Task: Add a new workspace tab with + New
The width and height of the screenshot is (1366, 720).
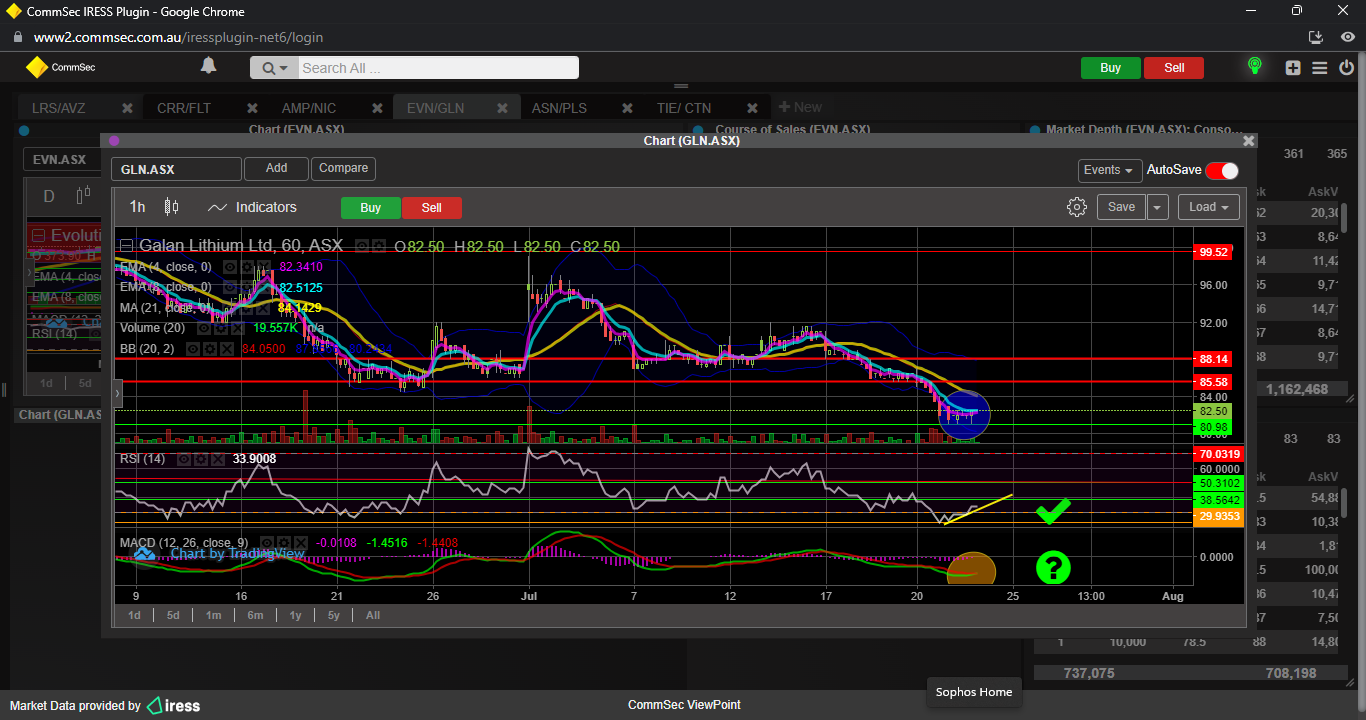Action: 800,107
